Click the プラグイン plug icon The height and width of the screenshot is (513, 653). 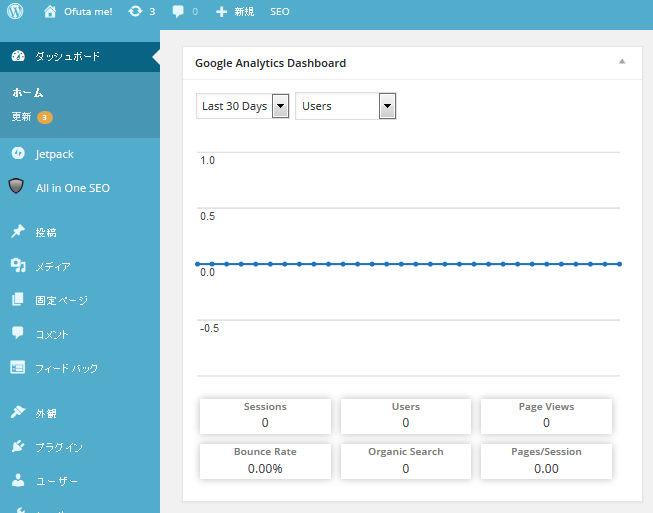pos(18,446)
